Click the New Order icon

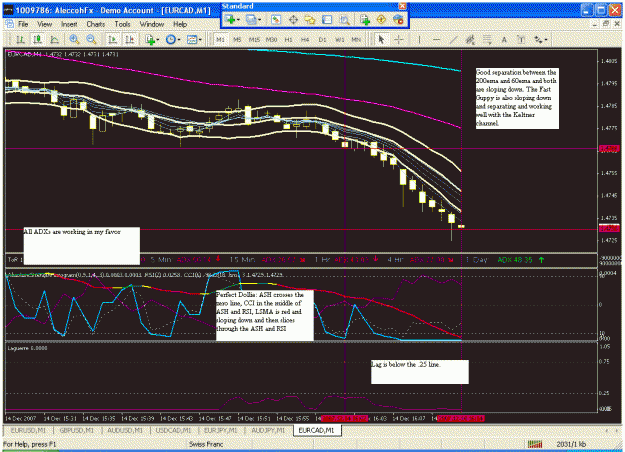(x=365, y=20)
